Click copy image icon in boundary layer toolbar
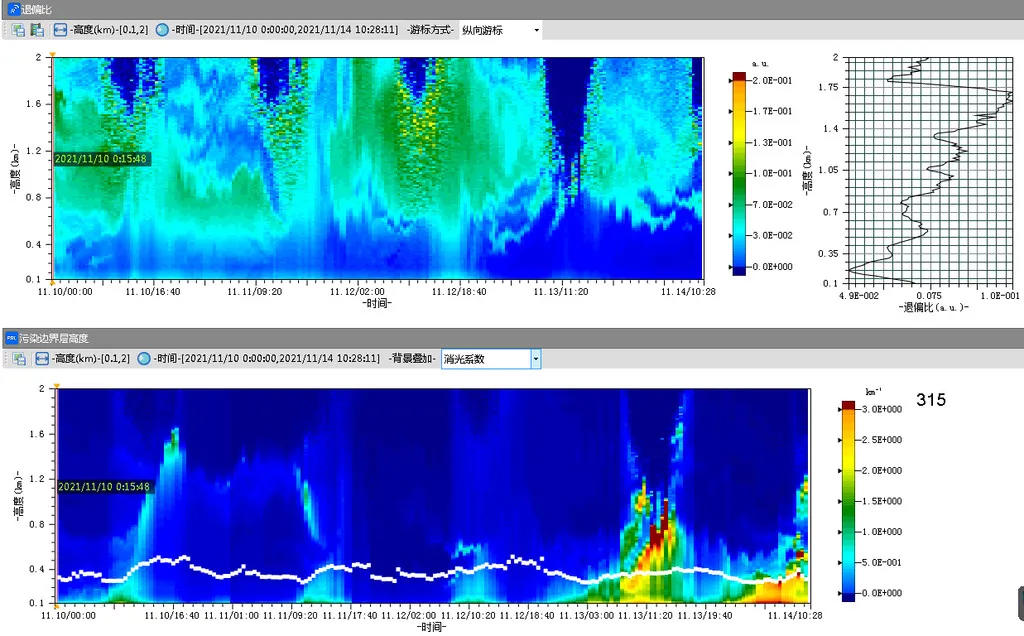 tap(18, 358)
